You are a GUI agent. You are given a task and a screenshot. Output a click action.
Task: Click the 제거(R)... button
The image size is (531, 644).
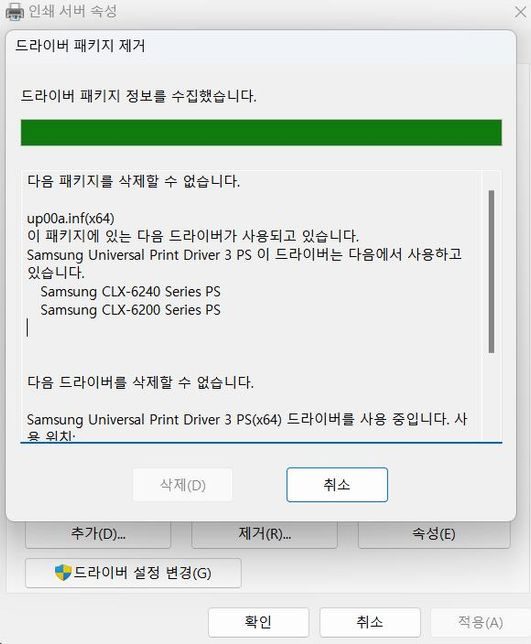(264, 534)
